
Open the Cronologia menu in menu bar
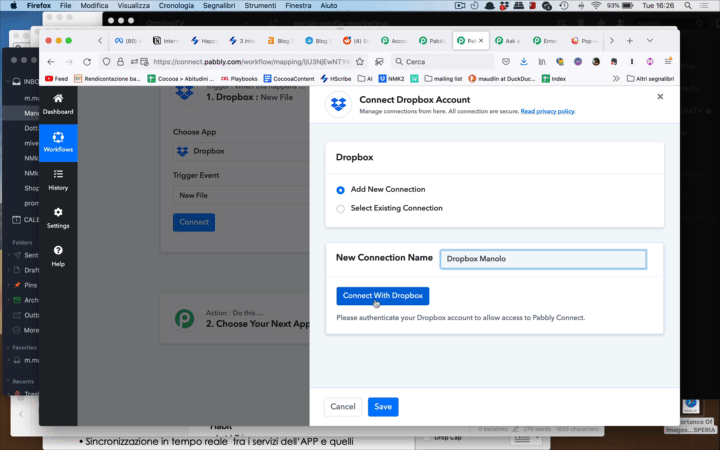click(x=176, y=6)
